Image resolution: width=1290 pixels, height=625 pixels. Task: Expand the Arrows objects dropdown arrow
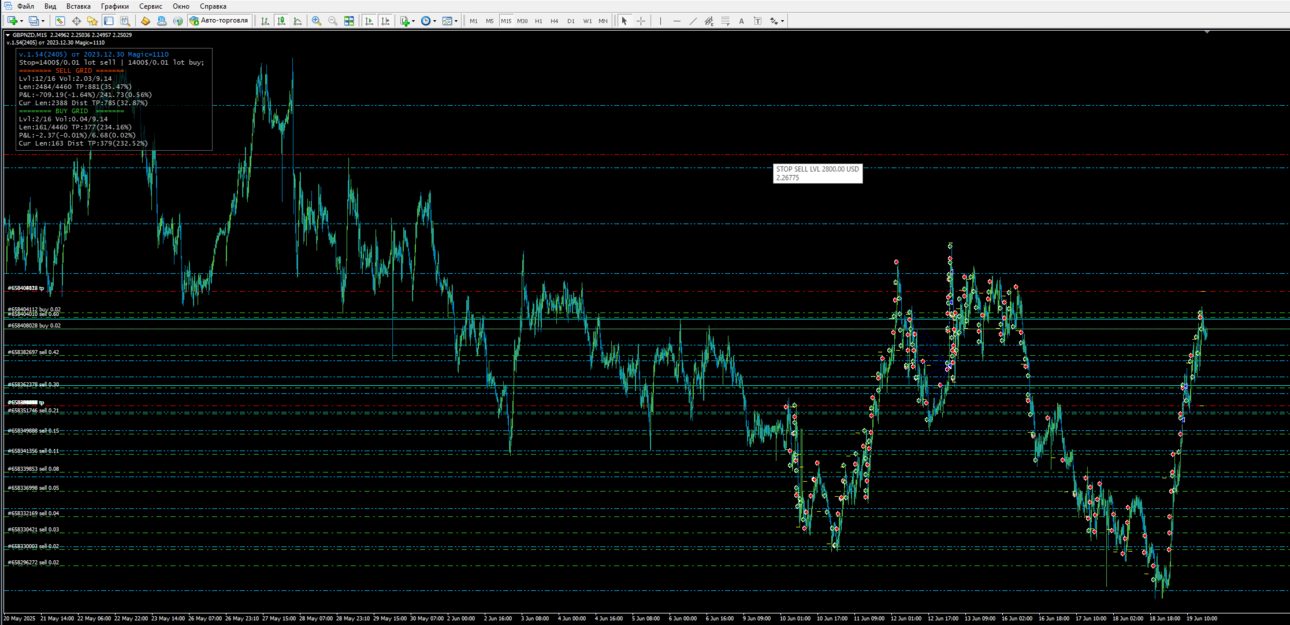(x=783, y=20)
